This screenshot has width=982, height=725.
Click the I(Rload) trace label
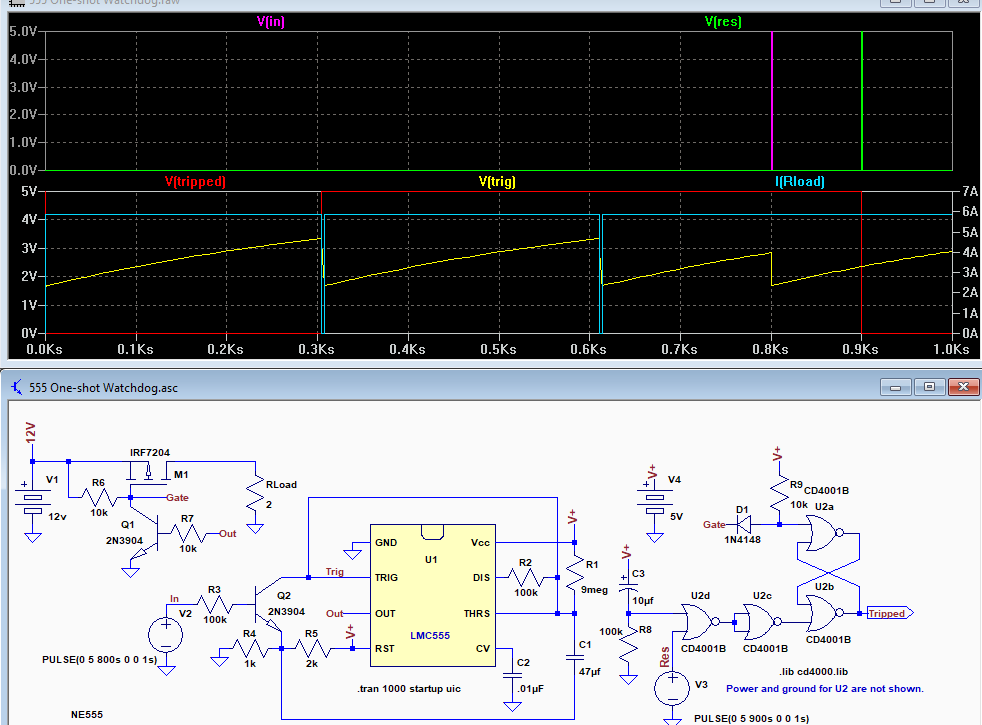tap(799, 182)
